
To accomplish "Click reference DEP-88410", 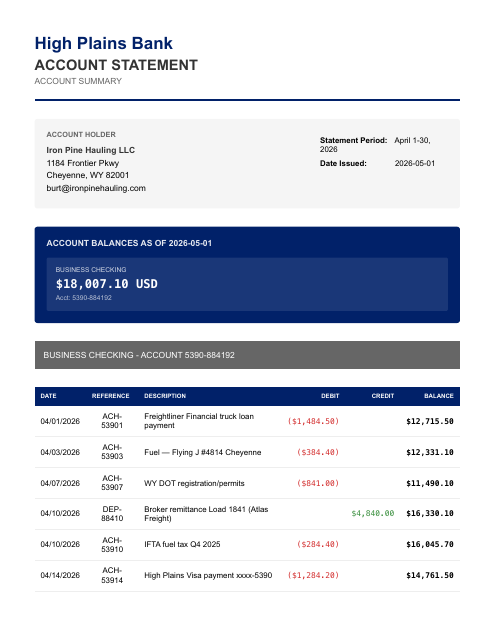I will [x=112, y=514].
